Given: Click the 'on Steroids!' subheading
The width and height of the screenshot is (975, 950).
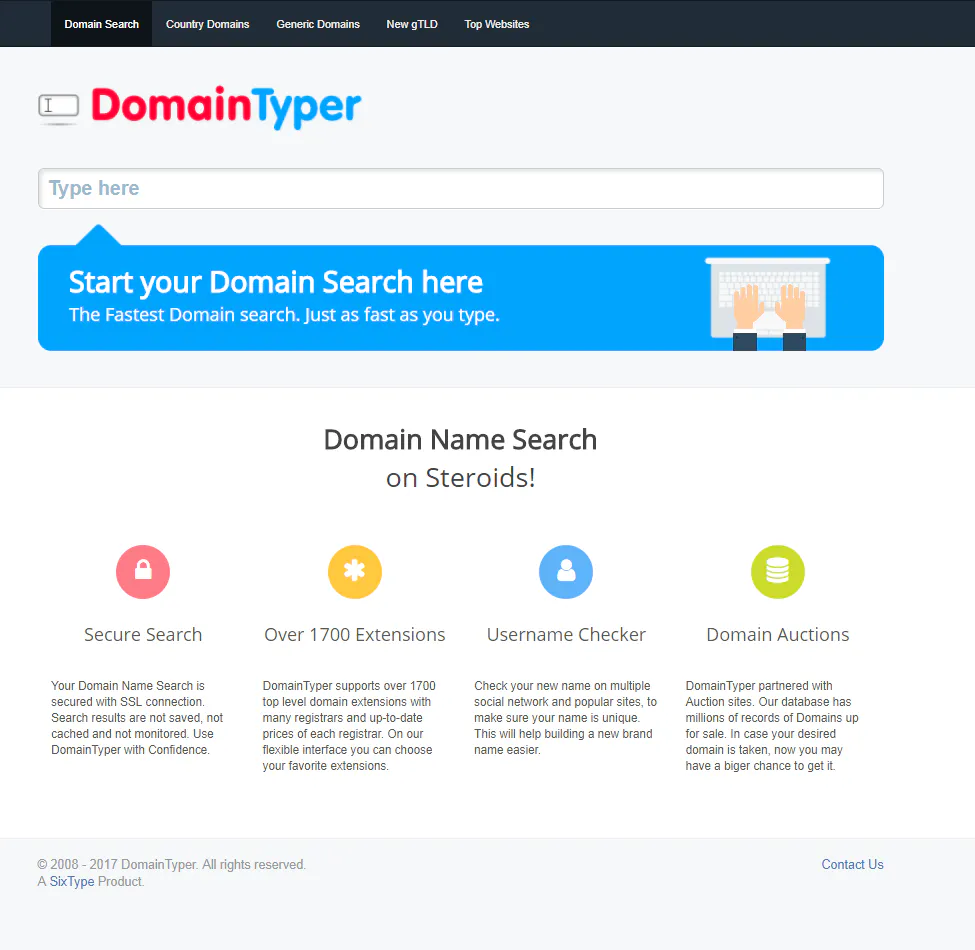Looking at the screenshot, I should click(x=460, y=478).
